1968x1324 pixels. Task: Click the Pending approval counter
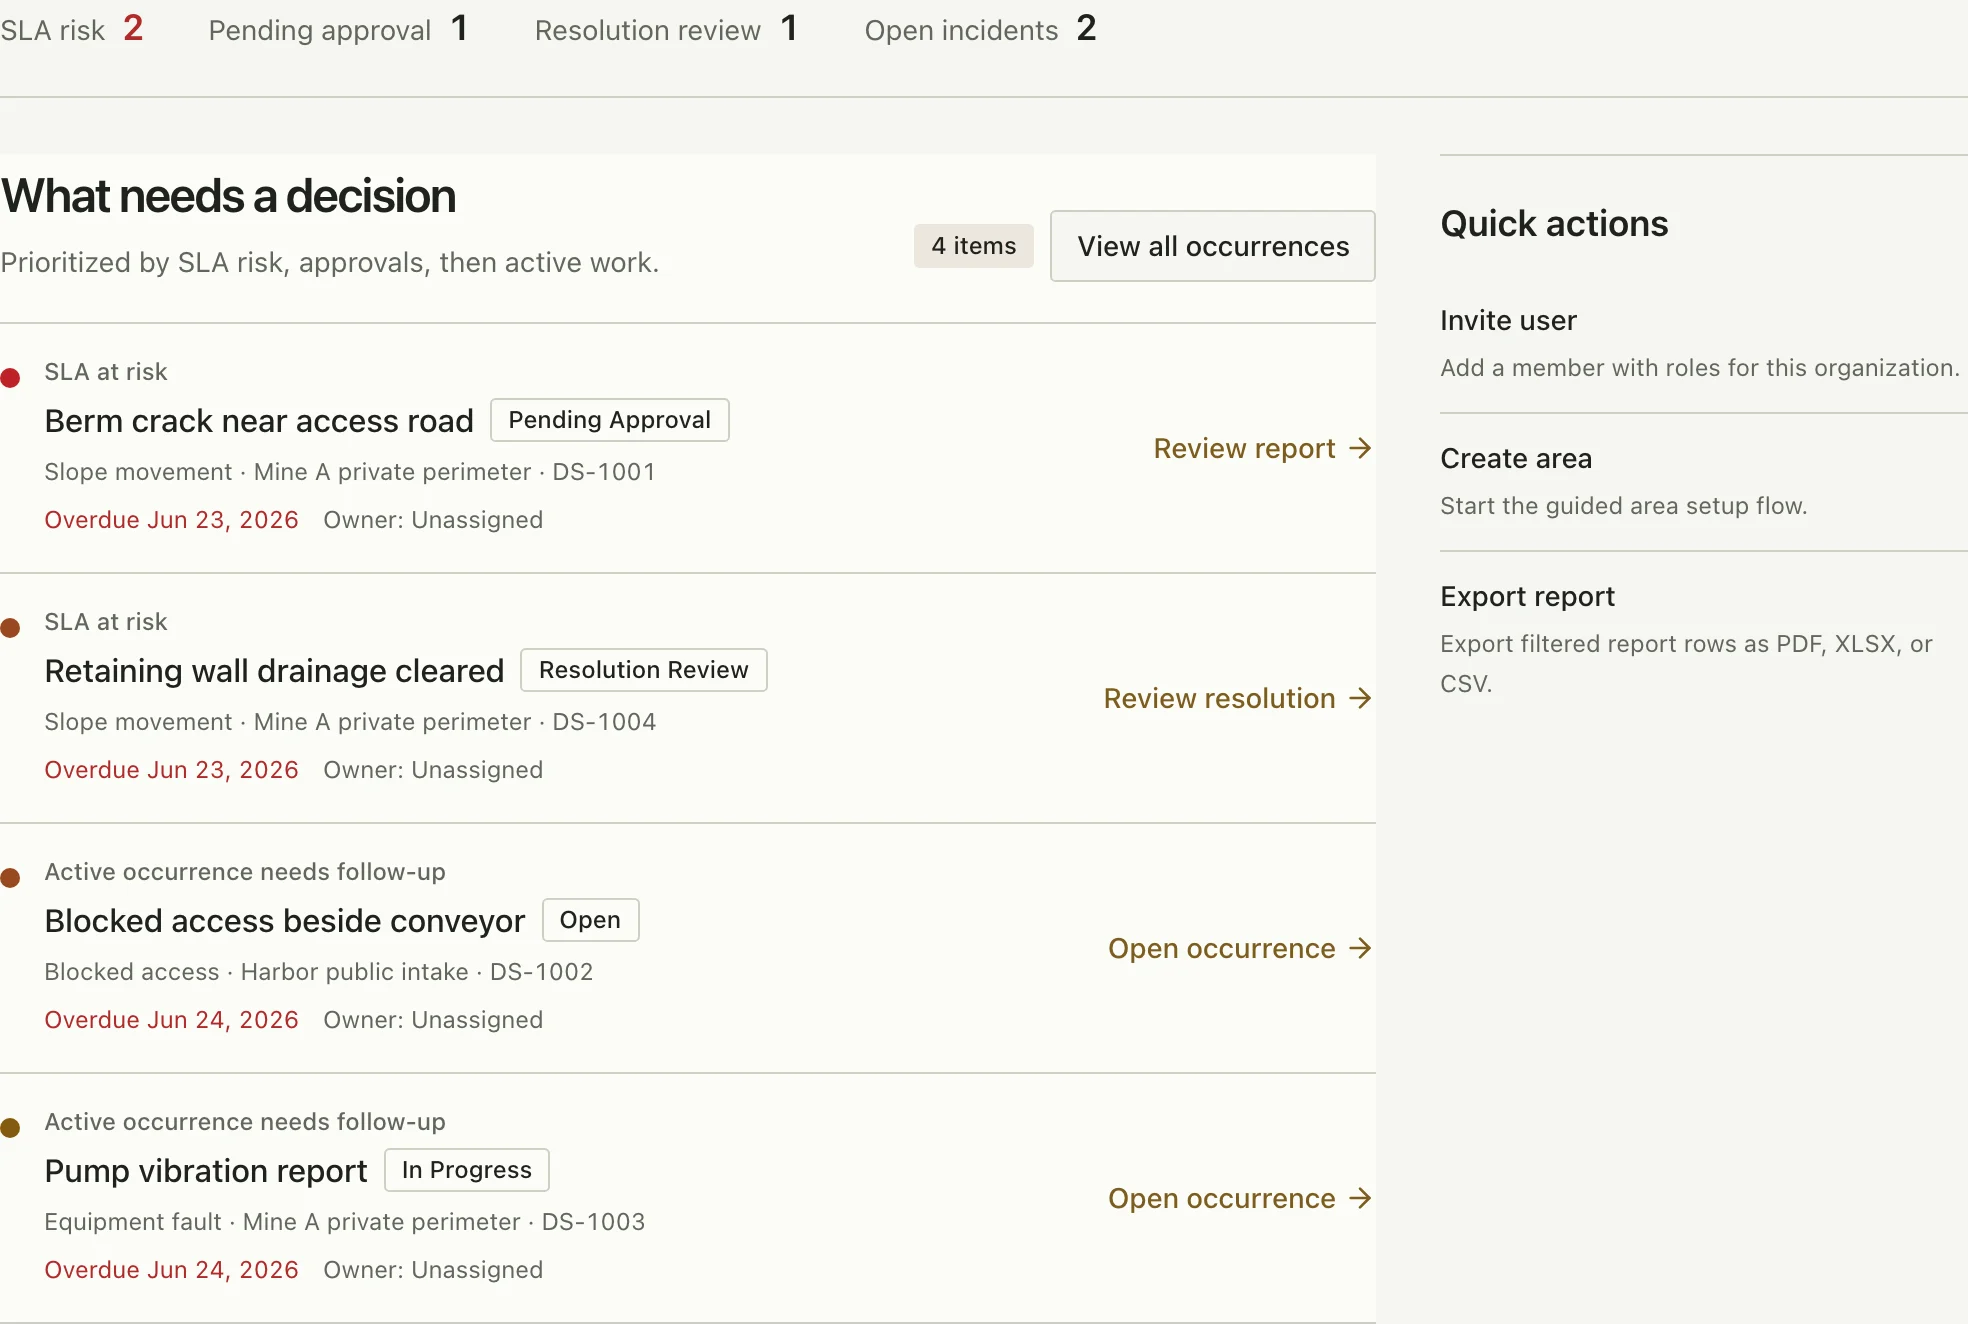point(338,29)
